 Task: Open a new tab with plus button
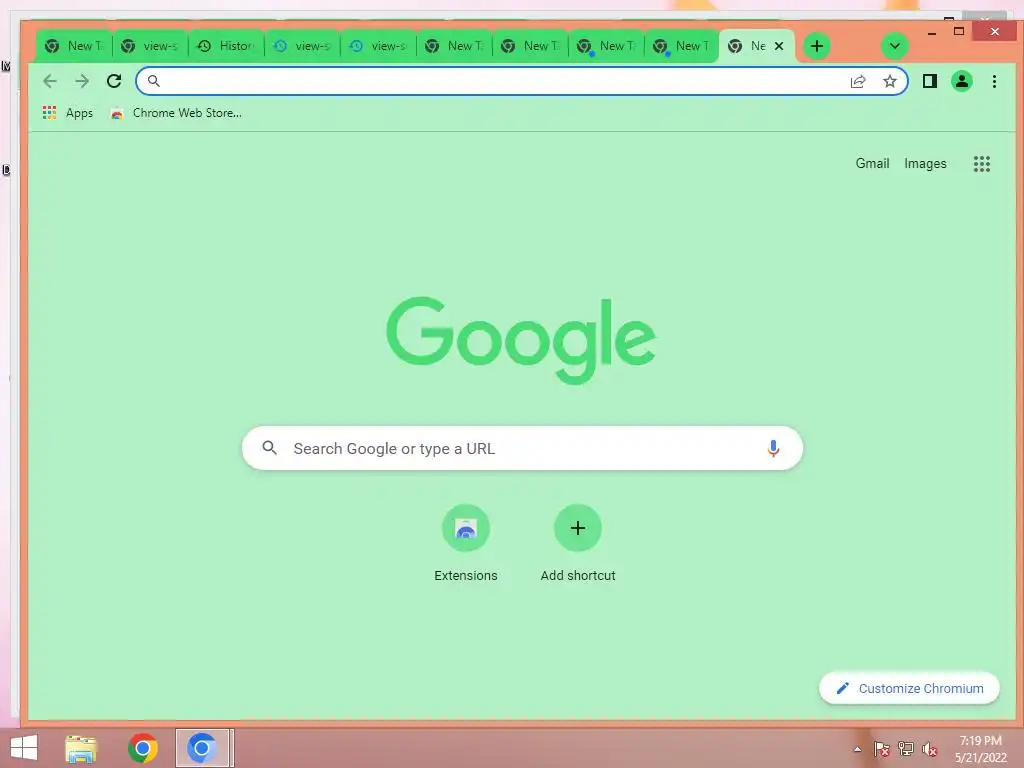click(816, 46)
